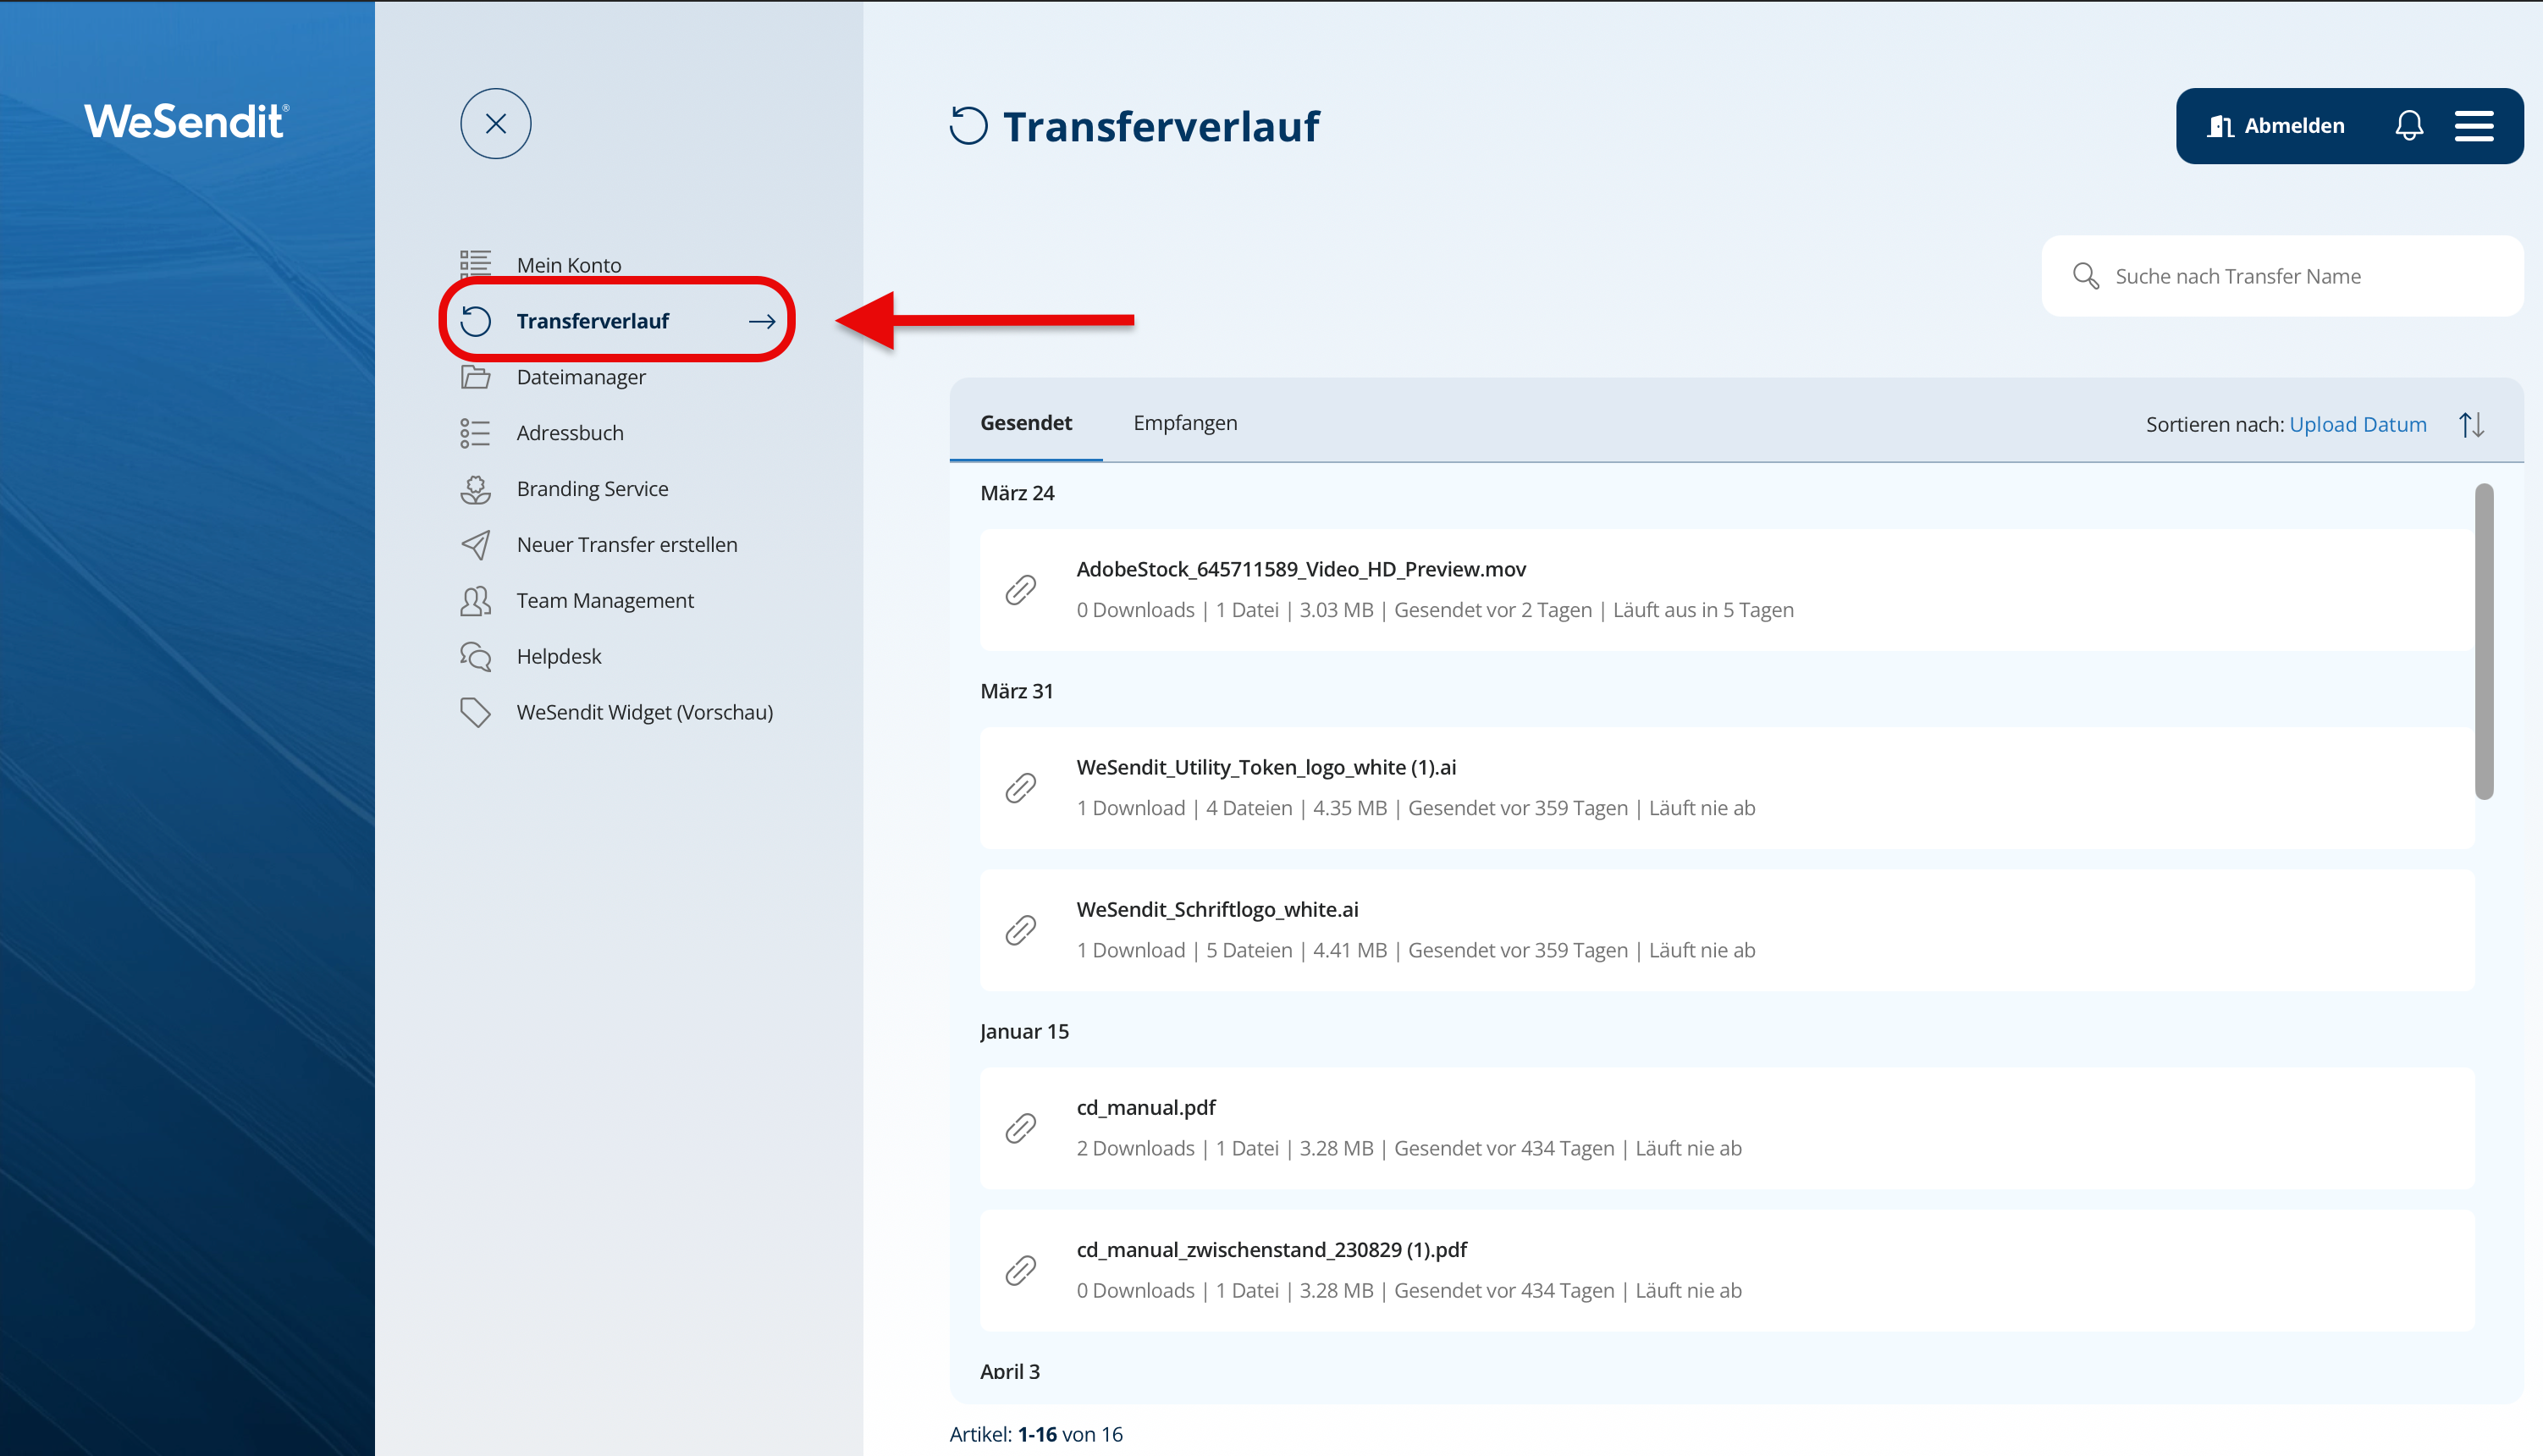2543x1456 pixels.
Task: Close the side menu with X
Action: pyautogui.click(x=495, y=124)
